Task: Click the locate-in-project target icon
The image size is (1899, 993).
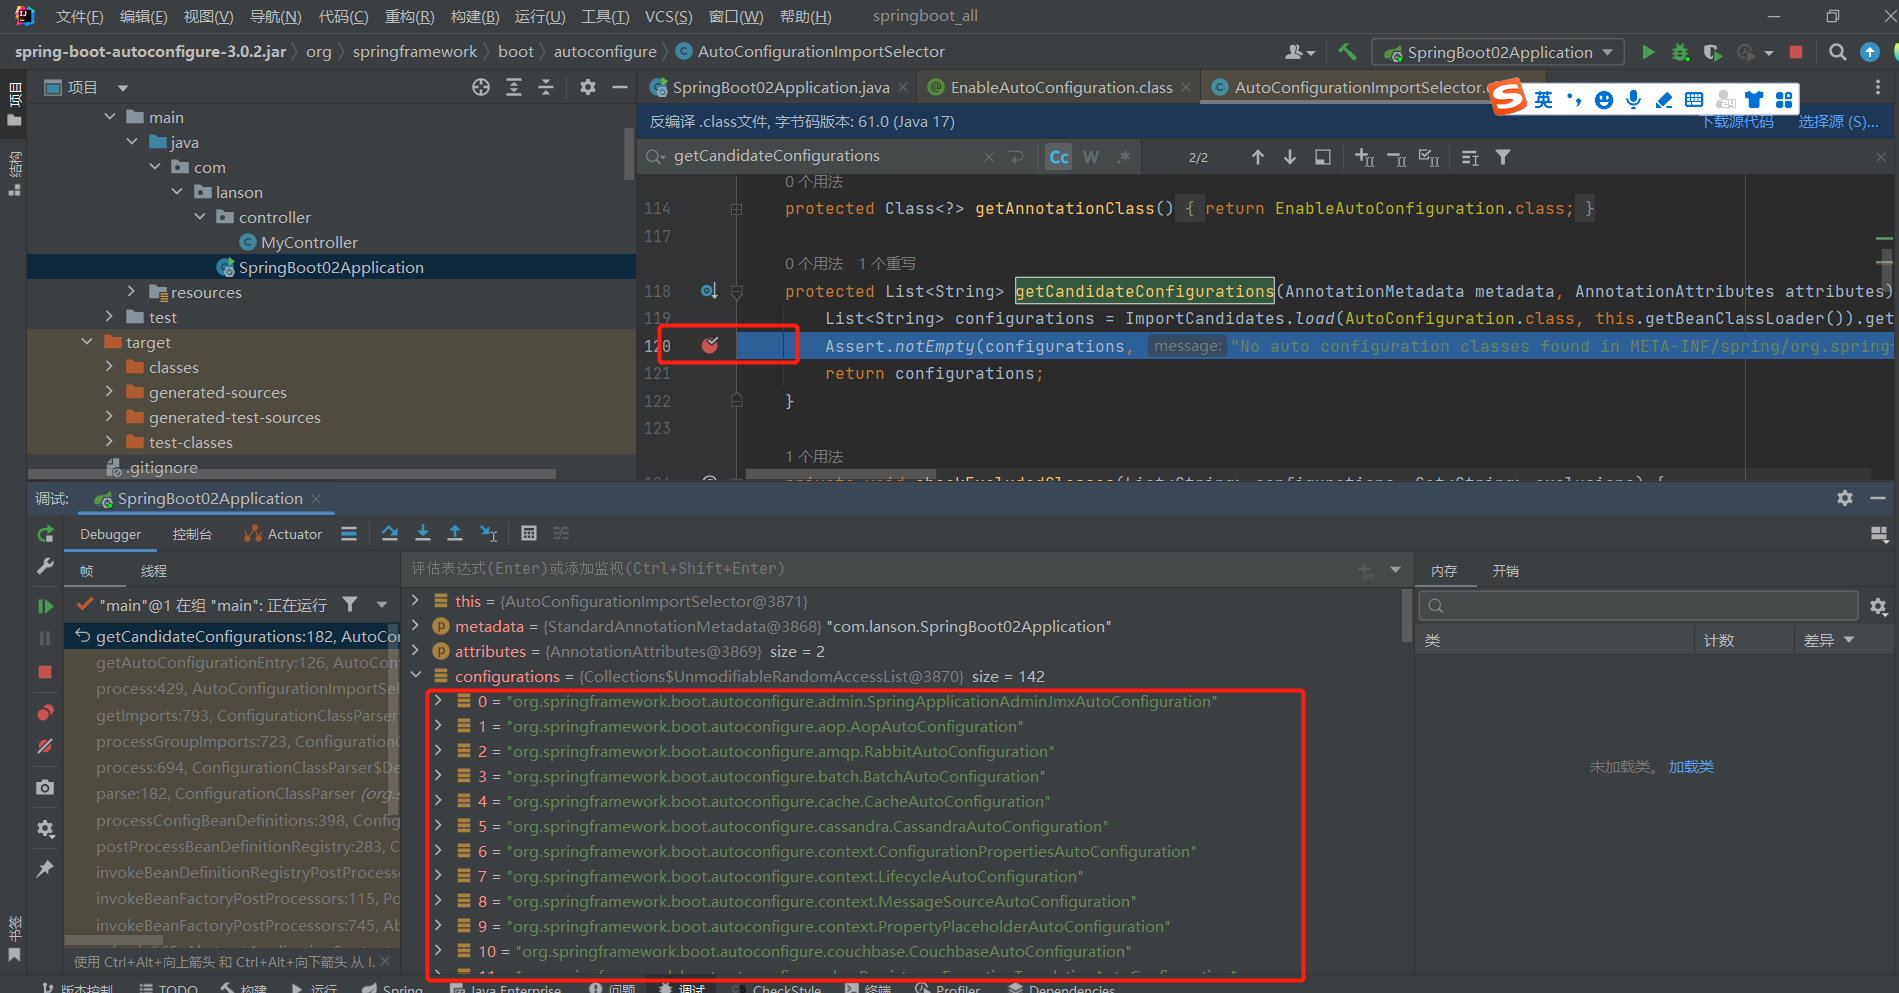Action: [x=481, y=87]
